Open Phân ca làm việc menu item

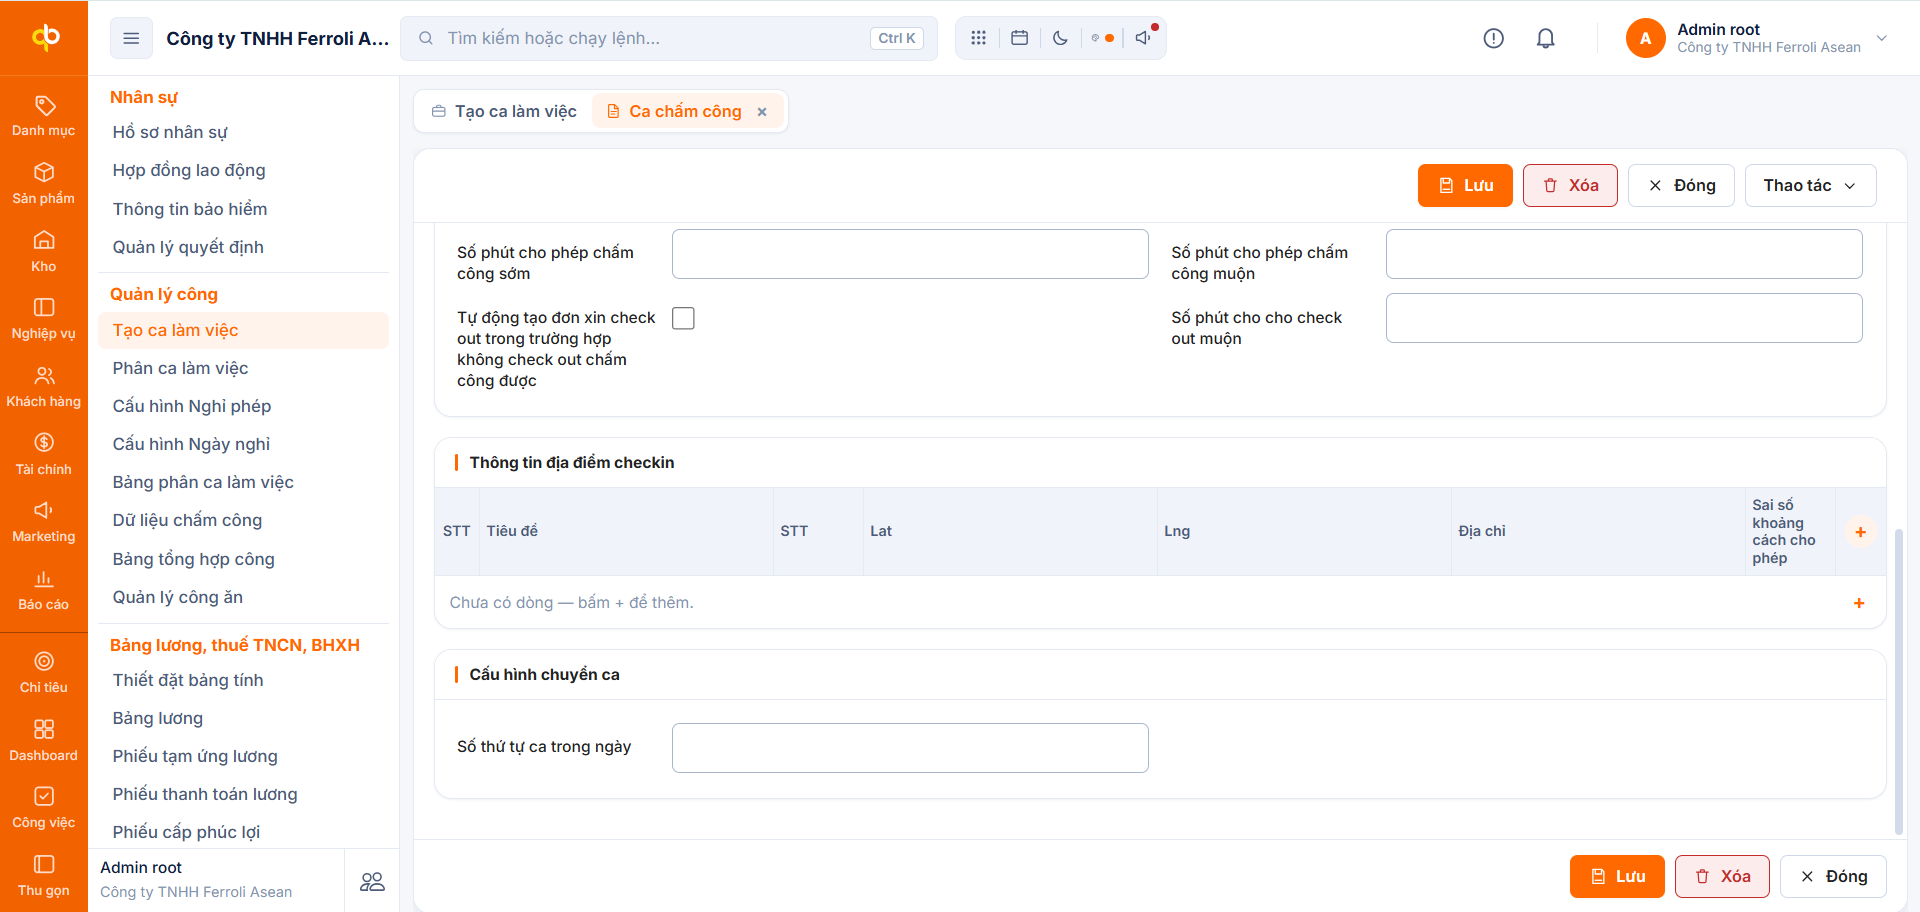(x=243, y=368)
